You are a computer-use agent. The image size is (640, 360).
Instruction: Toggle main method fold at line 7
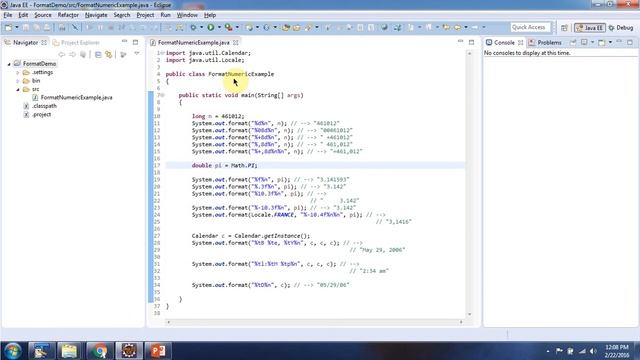coord(162,96)
